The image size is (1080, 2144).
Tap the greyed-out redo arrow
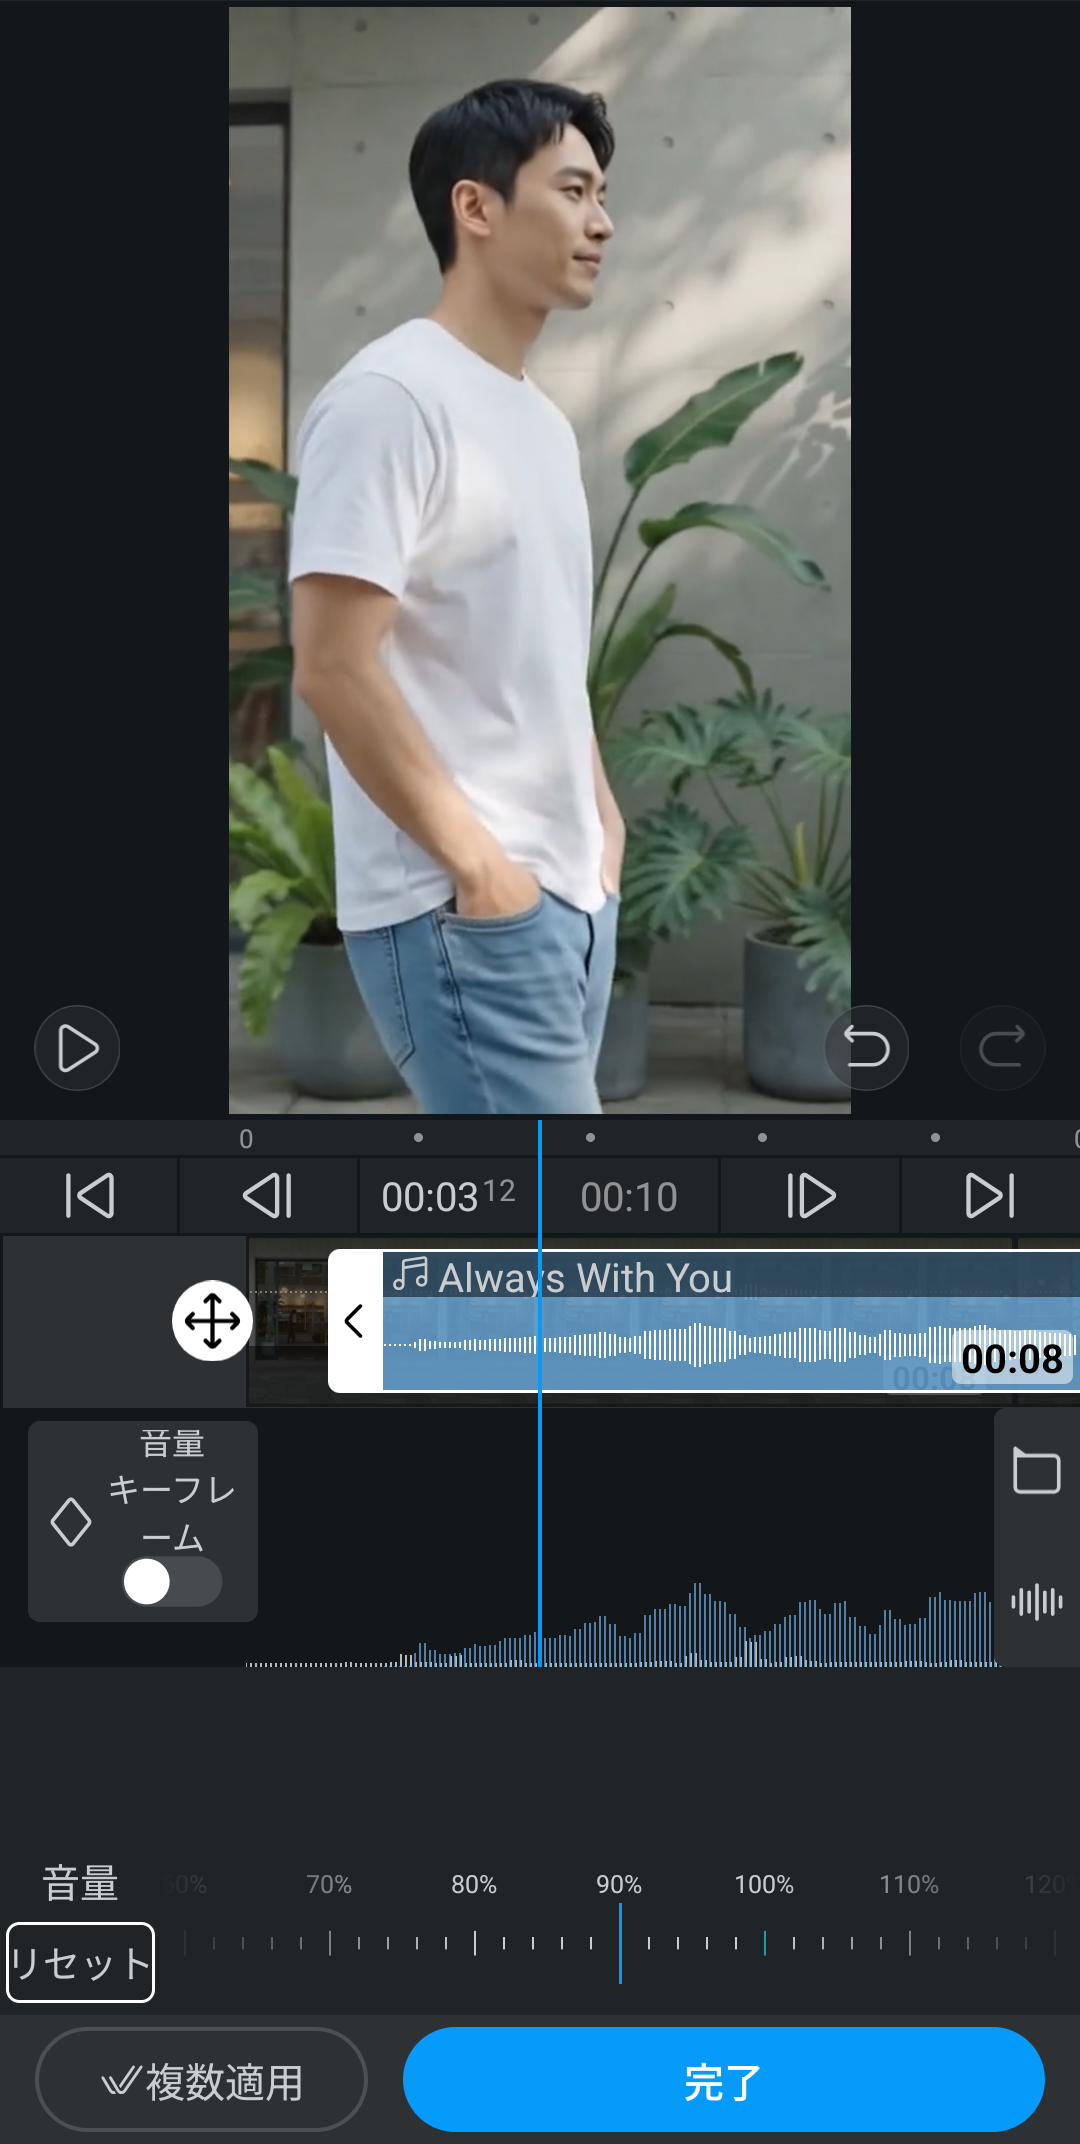(1002, 1048)
